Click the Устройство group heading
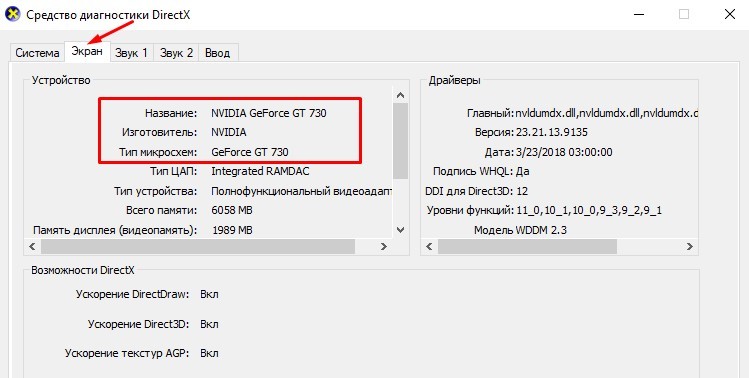749x378 pixels. [x=61, y=80]
